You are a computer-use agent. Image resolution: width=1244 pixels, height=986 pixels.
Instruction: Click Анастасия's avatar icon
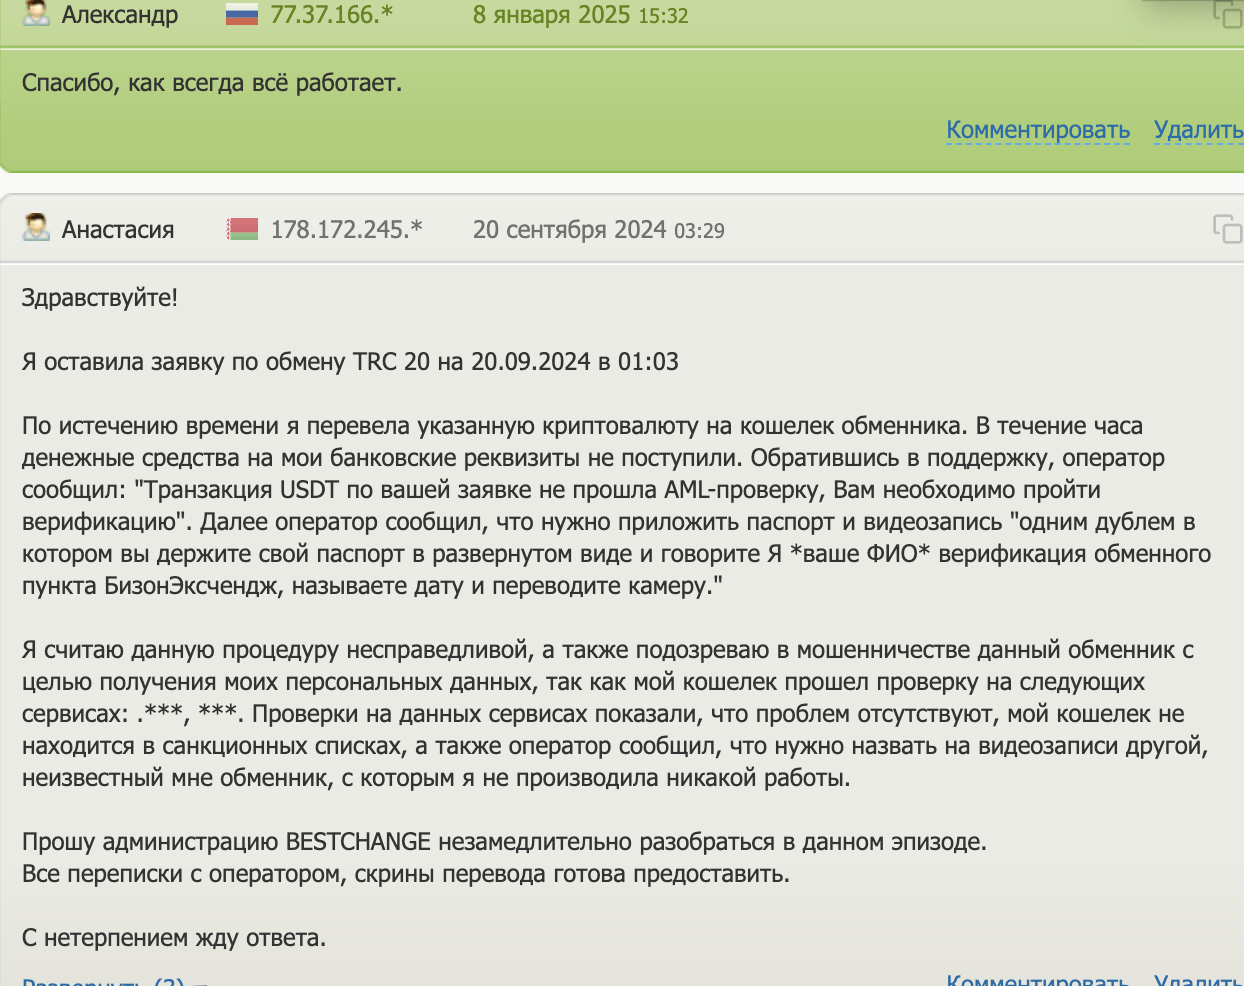[x=38, y=229]
